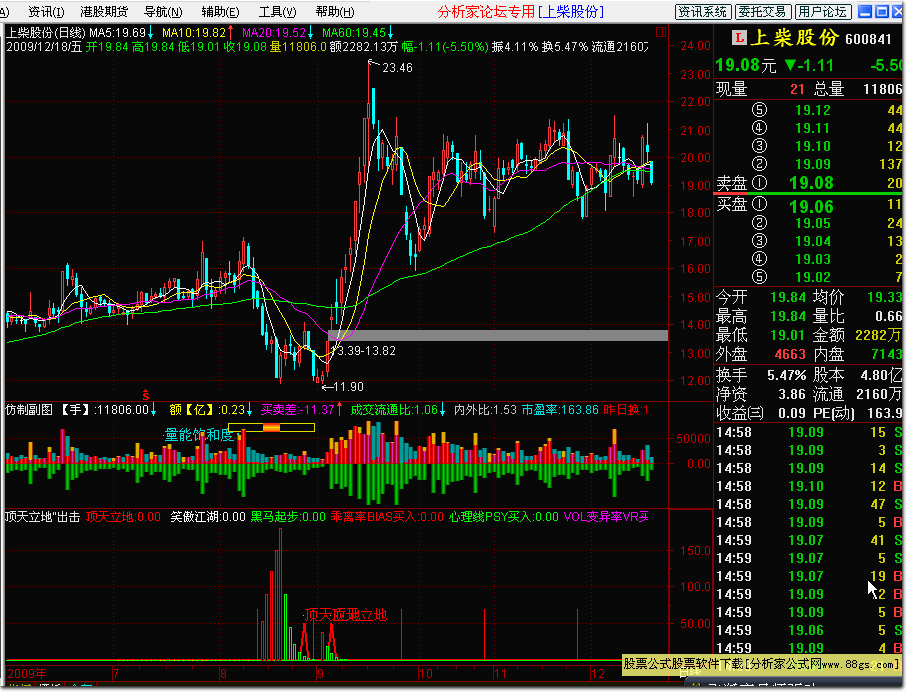The height and width of the screenshot is (693, 909).
Task: Click the 14:58 tick with volume 47
Action: (x=809, y=505)
